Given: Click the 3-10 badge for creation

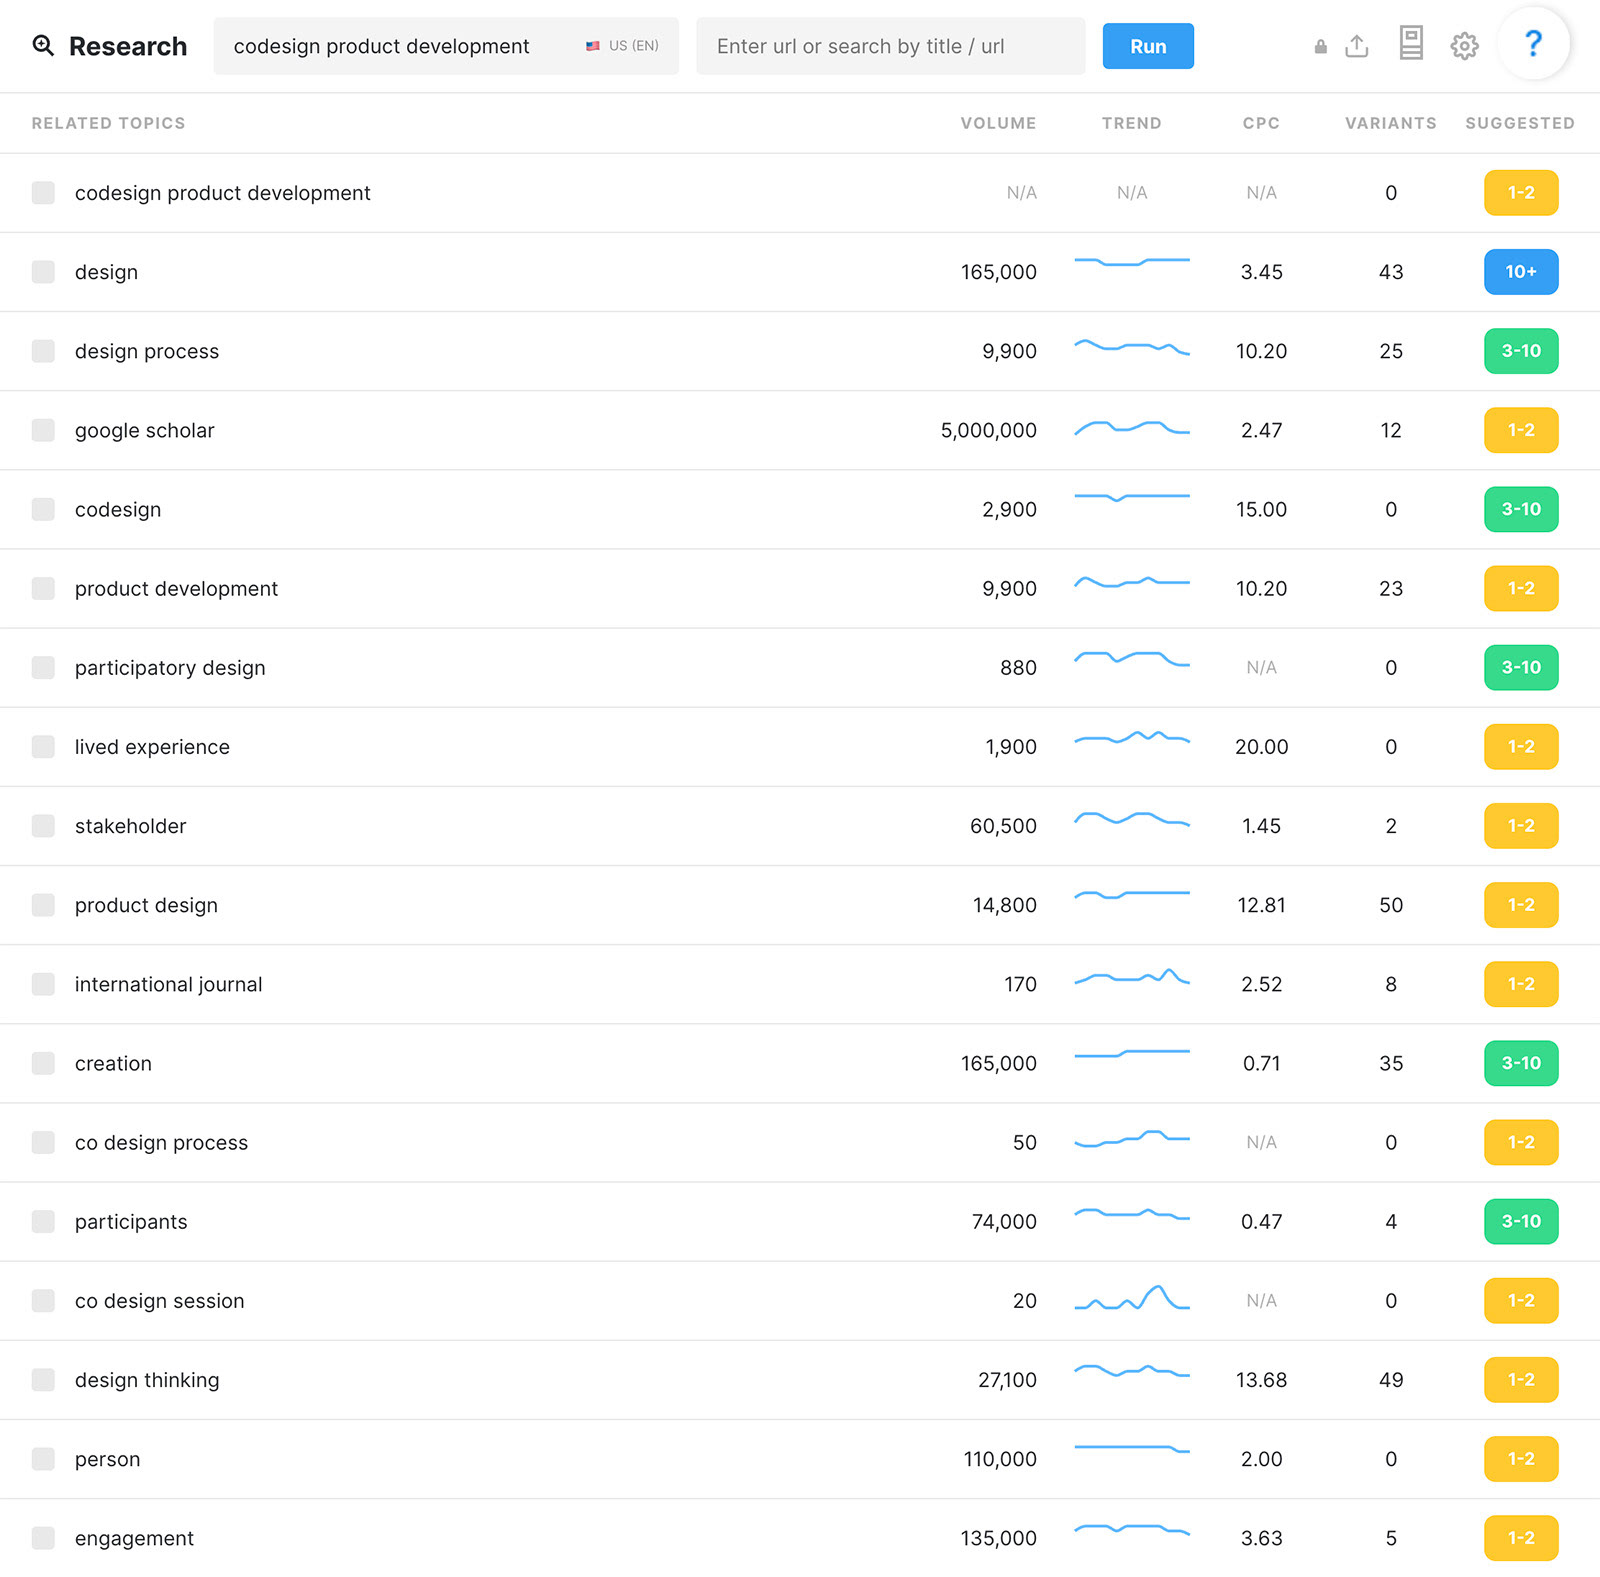Looking at the screenshot, I should (1521, 1063).
